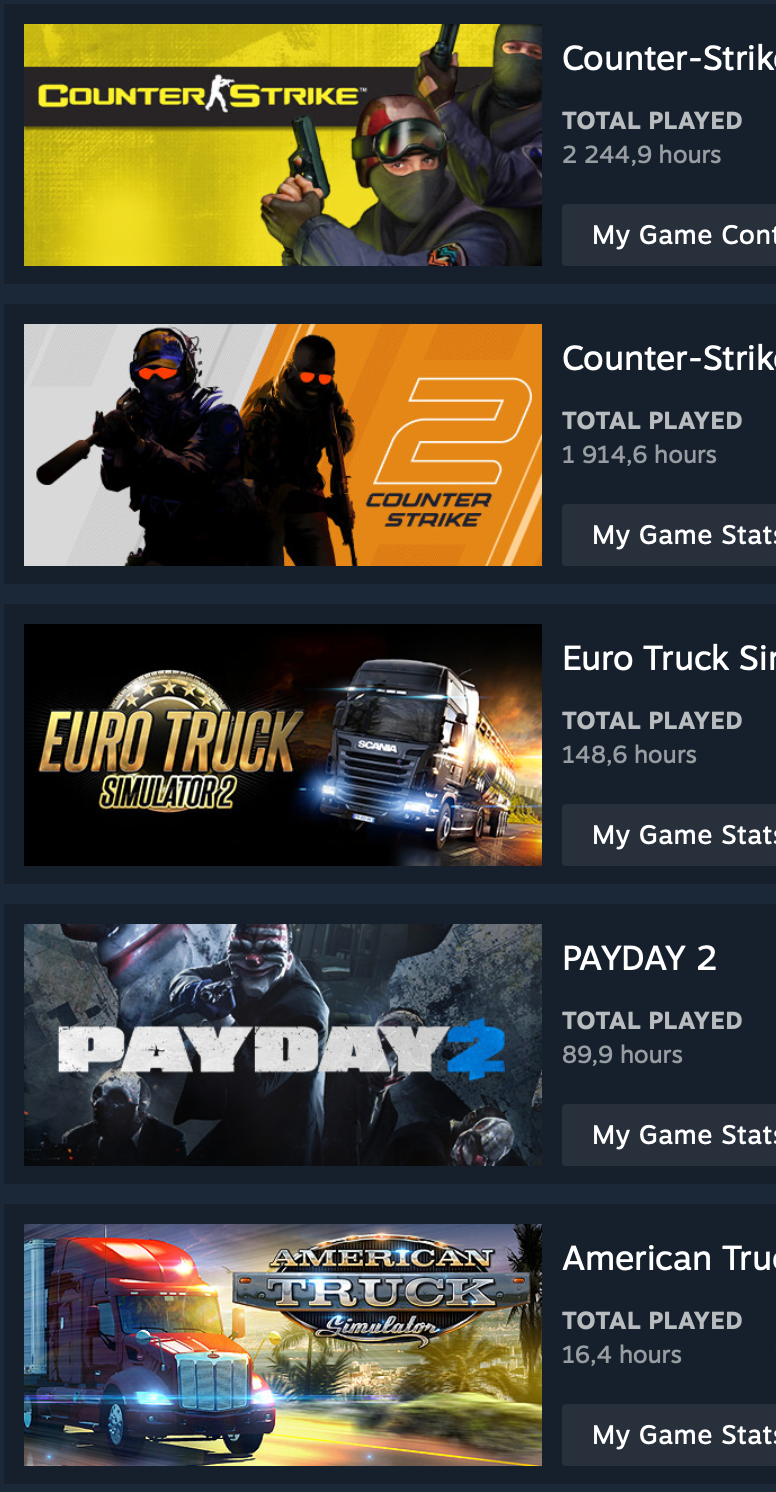Open the American Truck Simulator banner
The image size is (776, 1492).
(x=283, y=1345)
